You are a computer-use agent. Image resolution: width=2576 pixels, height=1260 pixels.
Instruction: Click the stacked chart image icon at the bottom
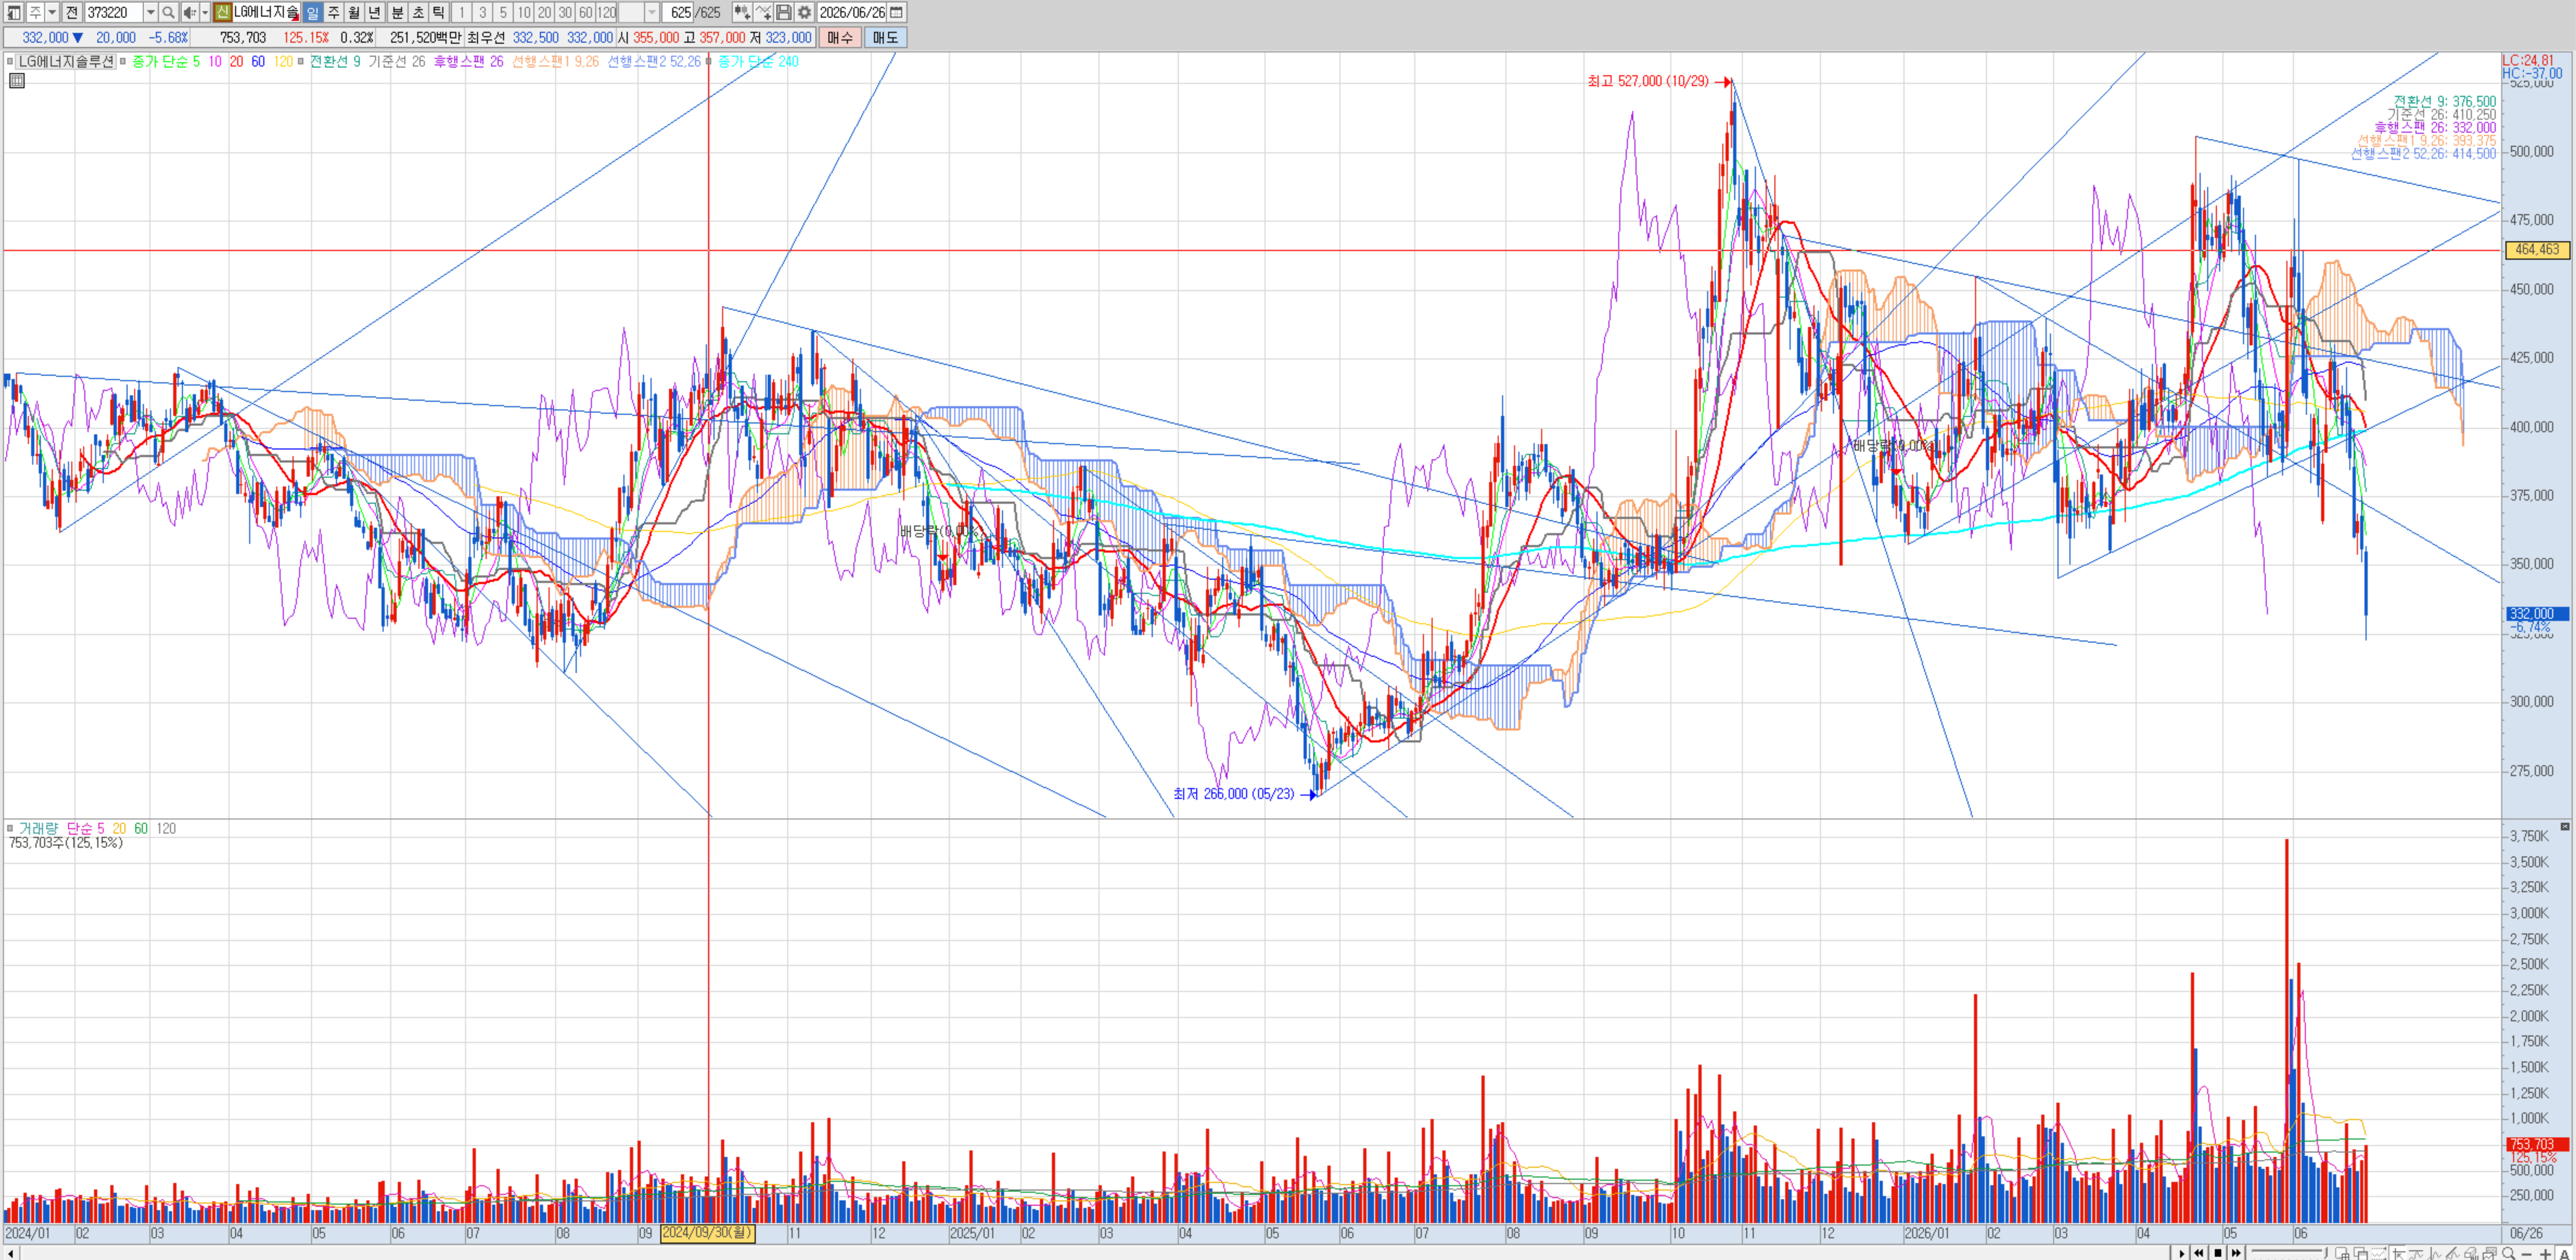point(2490,1253)
